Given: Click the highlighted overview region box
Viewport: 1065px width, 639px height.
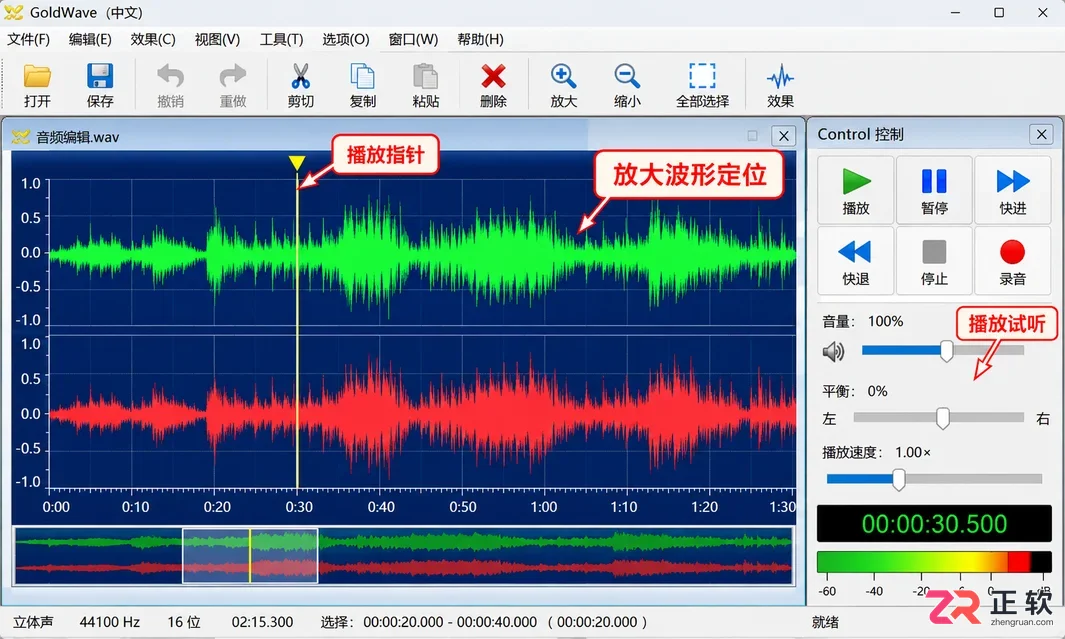Looking at the screenshot, I should (x=250, y=556).
